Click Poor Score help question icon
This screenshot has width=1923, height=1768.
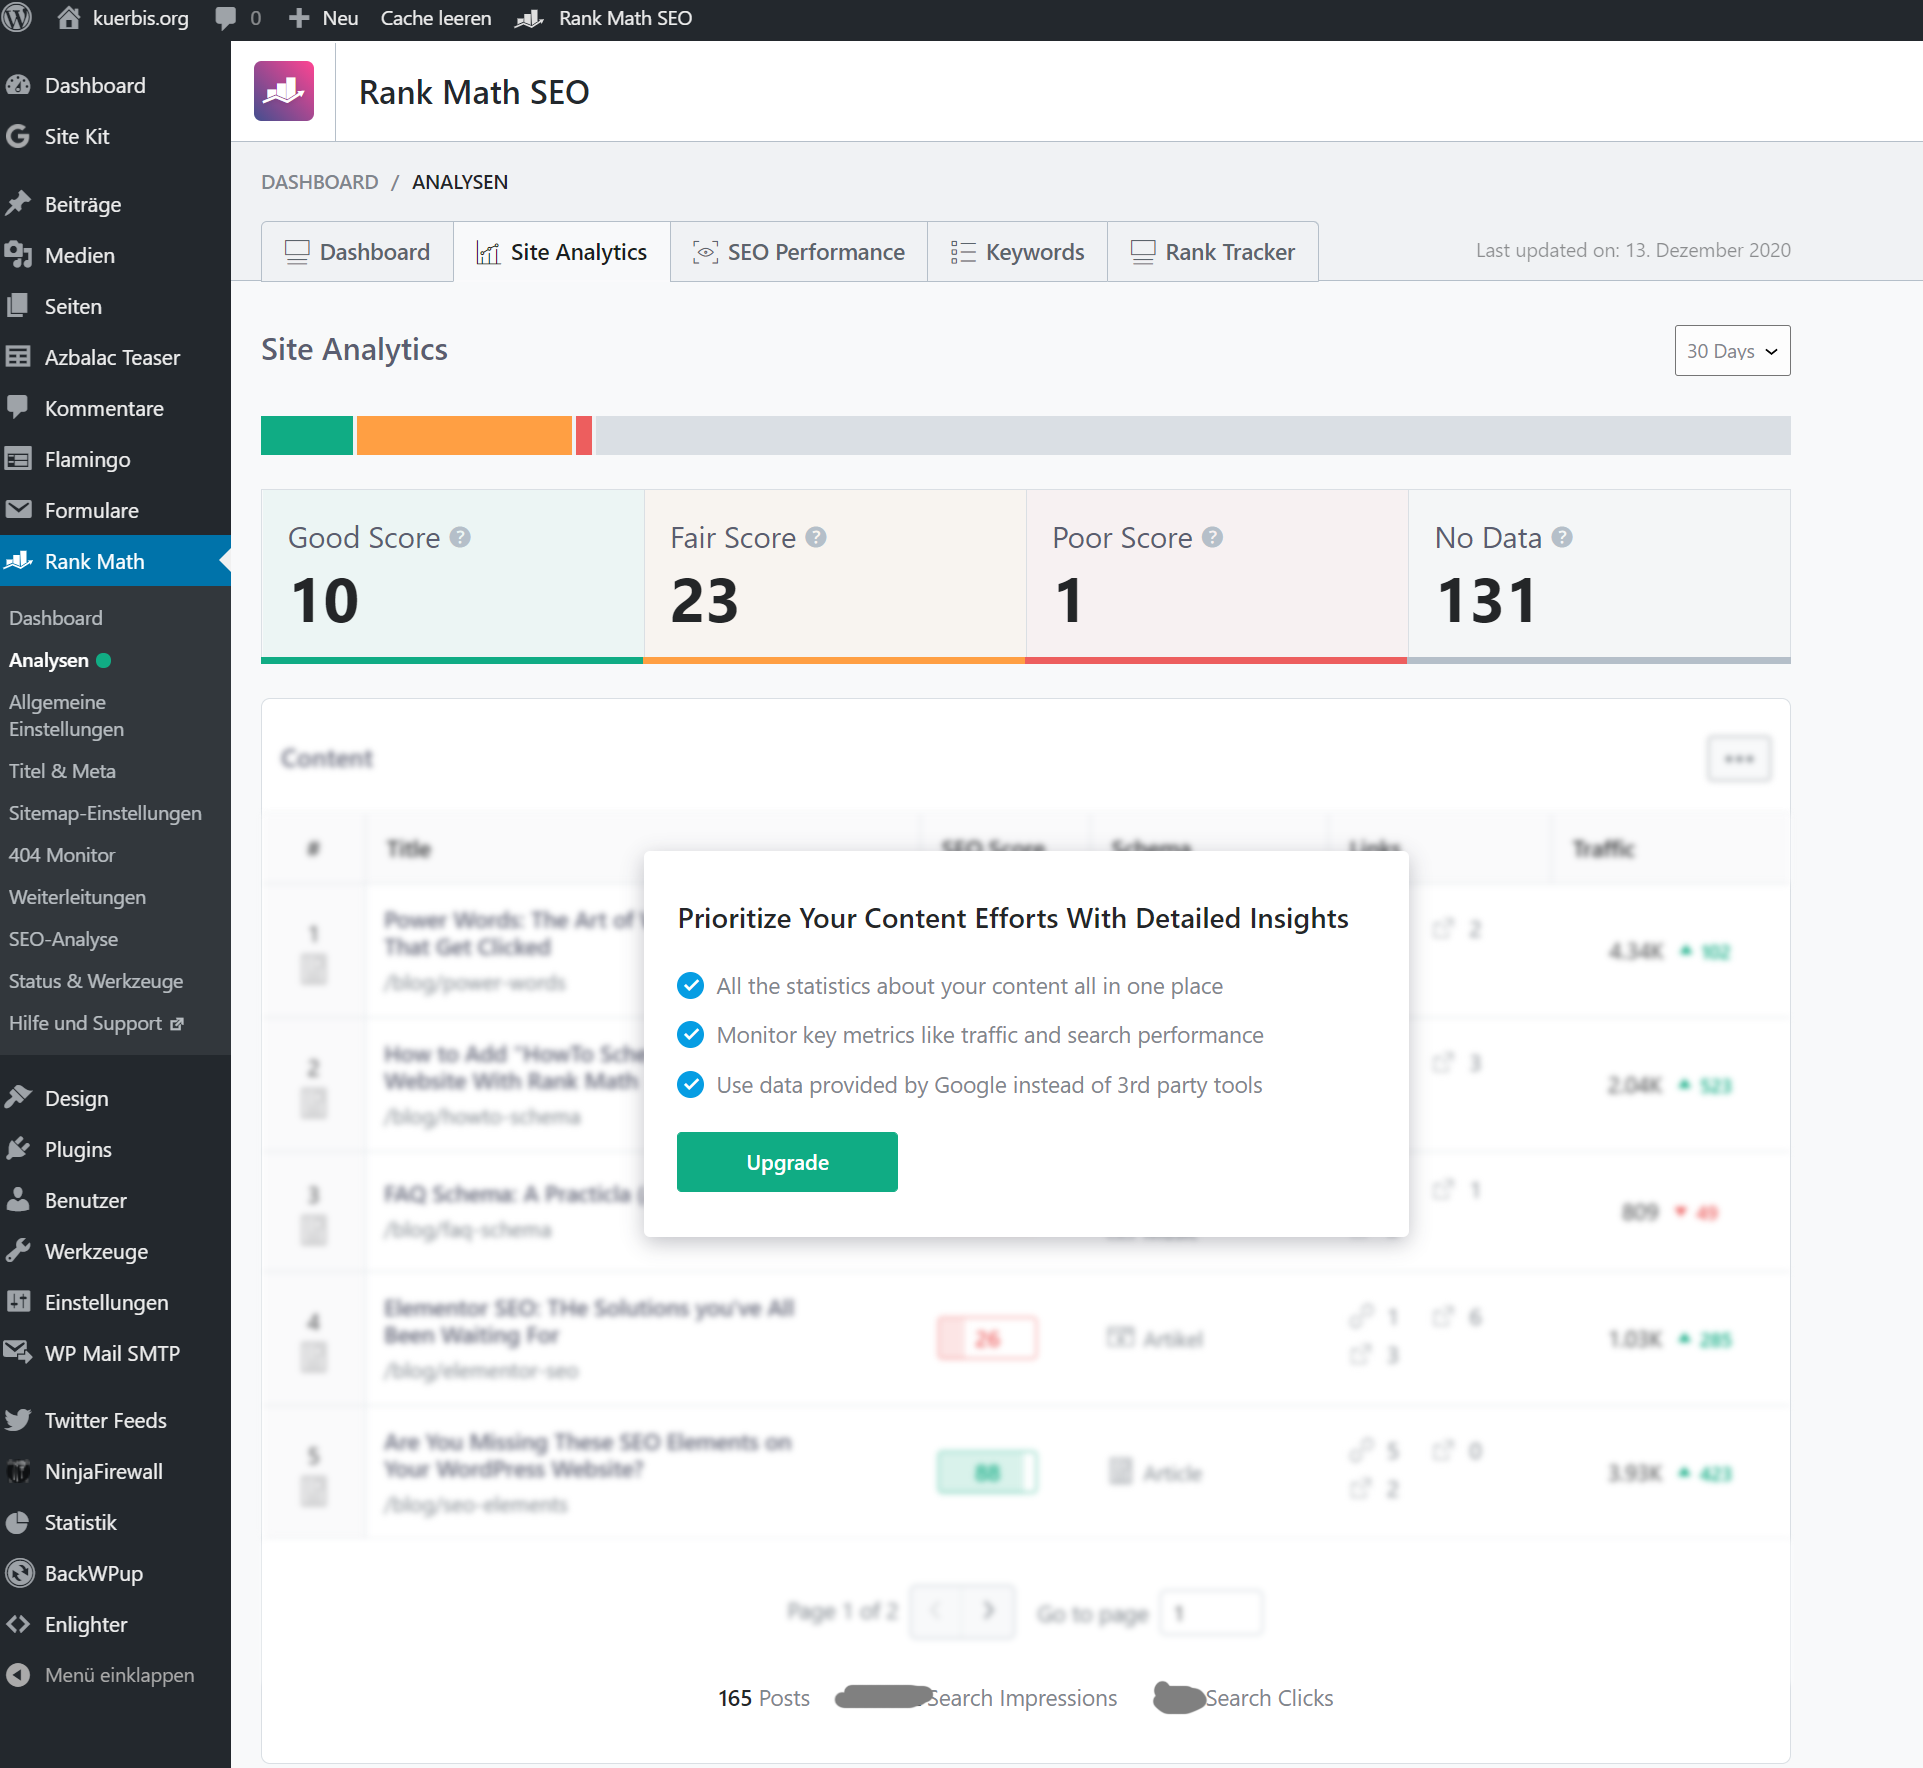(1212, 537)
